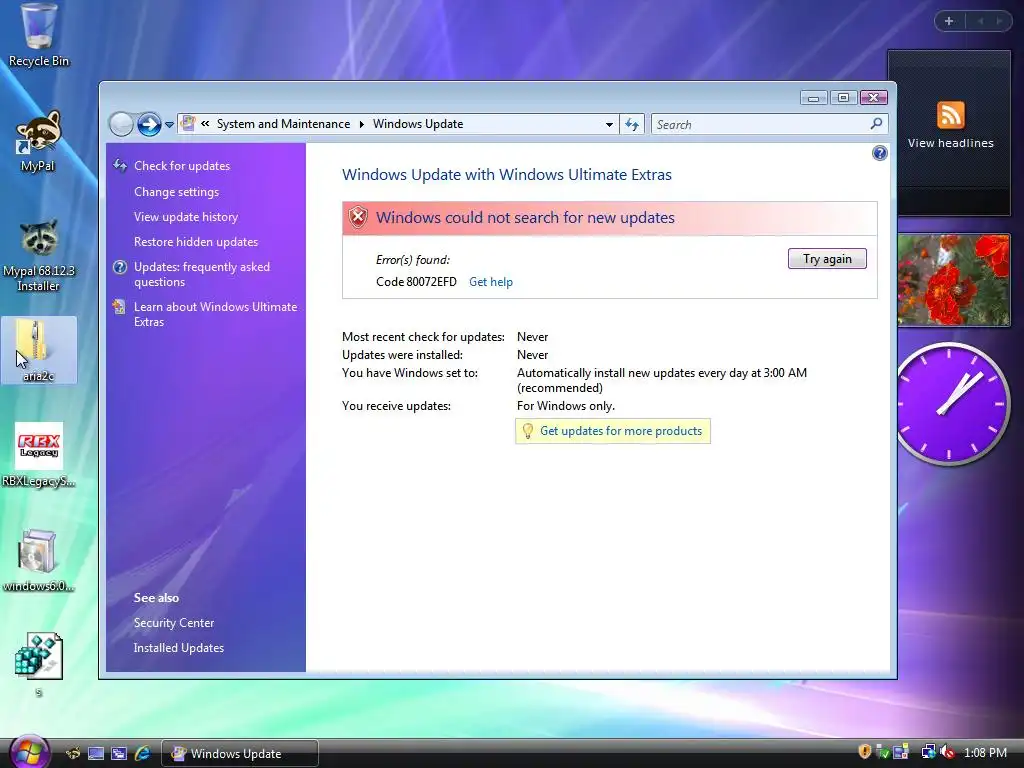Open View update history
The image size is (1024, 768).
point(185,217)
